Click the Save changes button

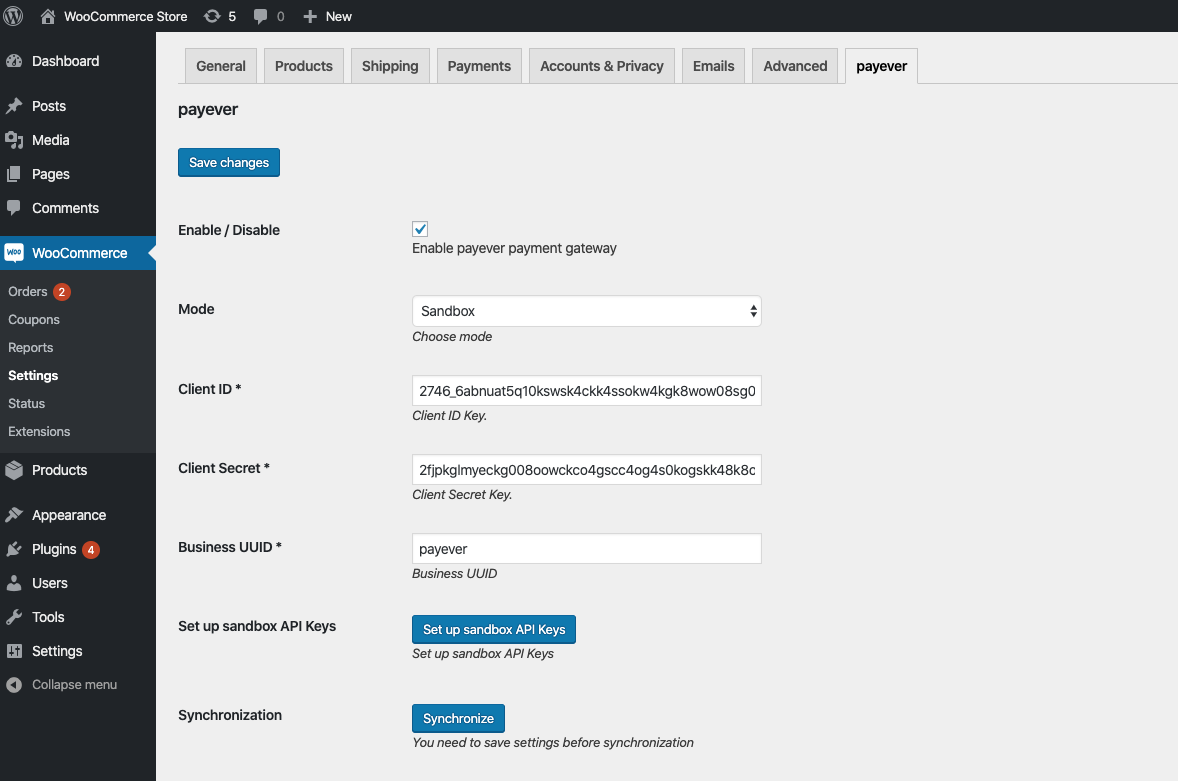point(229,162)
